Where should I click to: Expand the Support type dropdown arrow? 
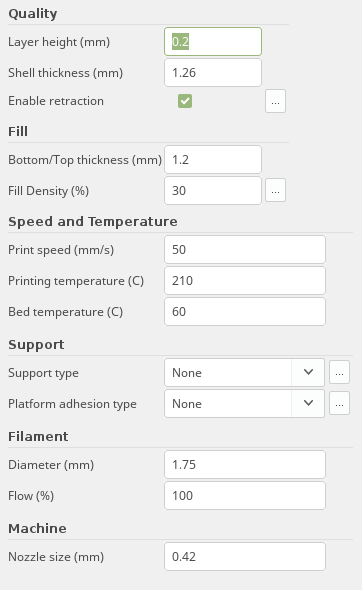[x=308, y=373]
